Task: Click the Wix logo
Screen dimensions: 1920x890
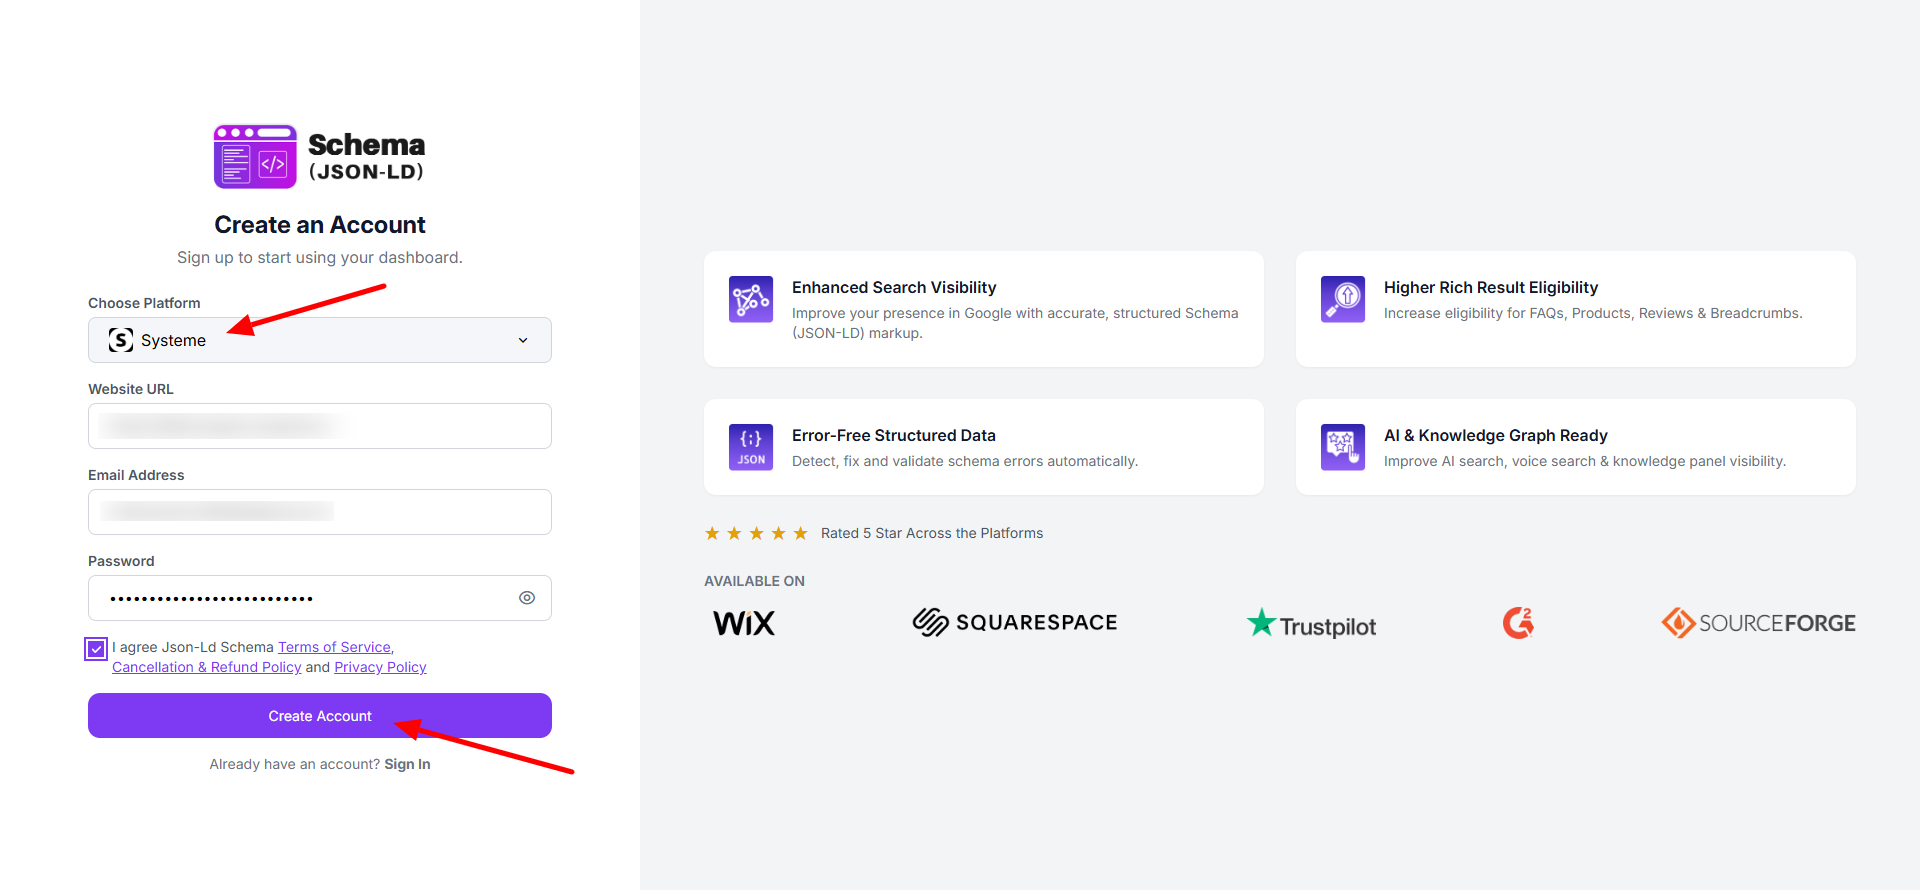Action: pyautogui.click(x=744, y=623)
